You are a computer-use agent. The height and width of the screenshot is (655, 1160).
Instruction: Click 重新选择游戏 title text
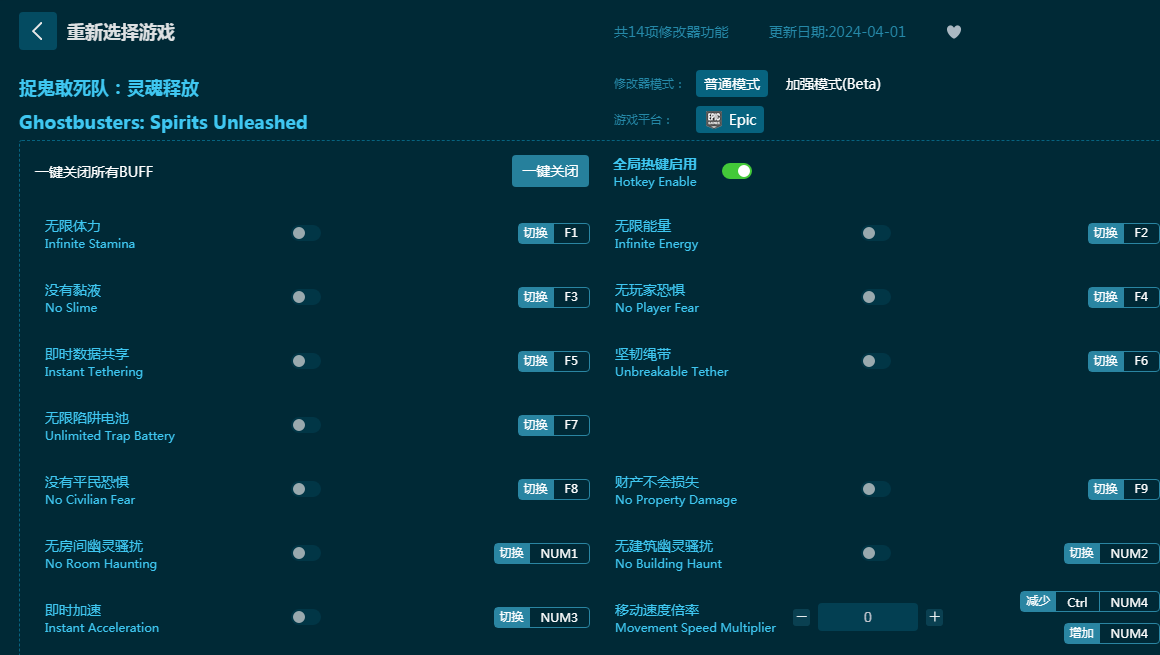[121, 32]
